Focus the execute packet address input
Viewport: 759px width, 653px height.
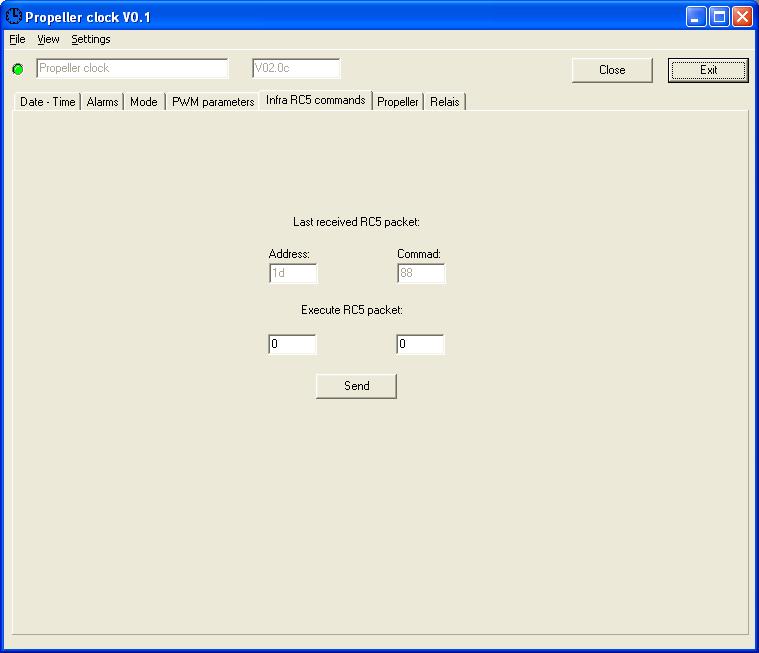click(x=292, y=344)
